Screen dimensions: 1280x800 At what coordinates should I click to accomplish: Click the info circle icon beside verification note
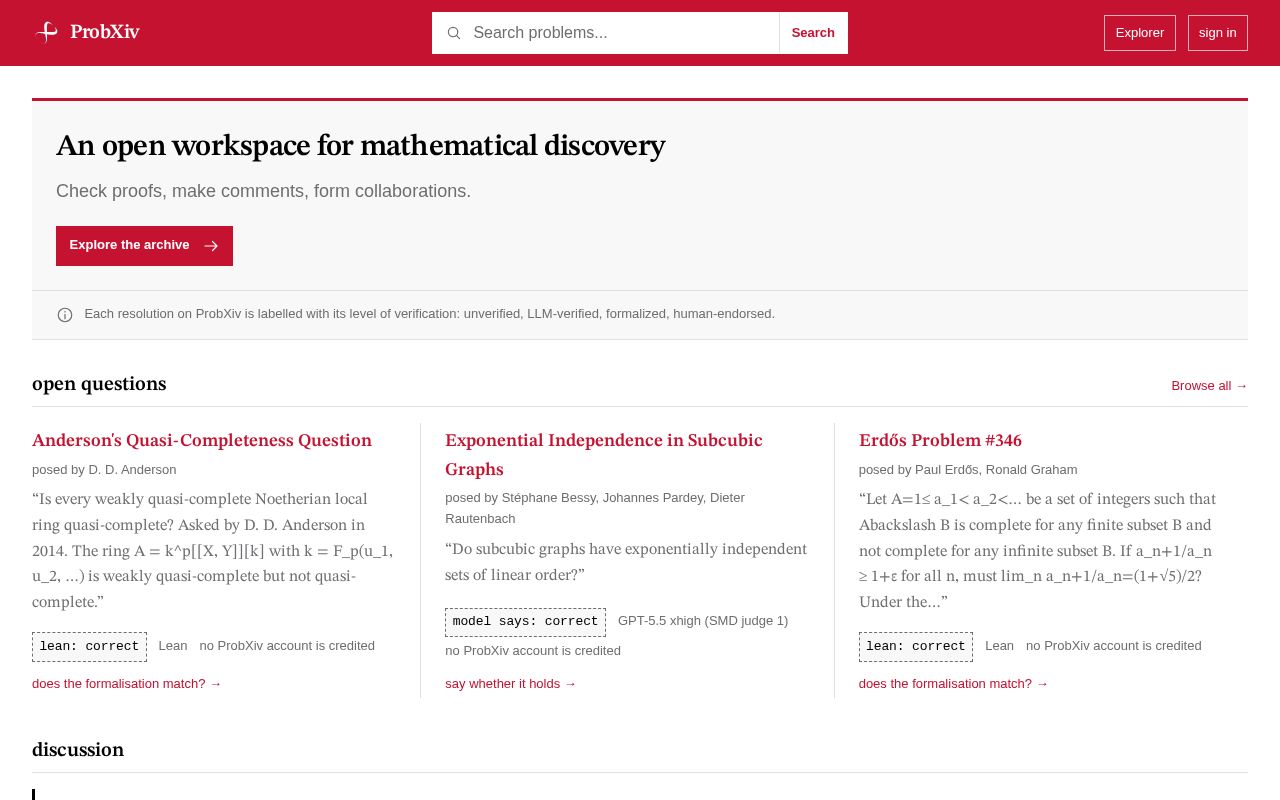coord(65,315)
